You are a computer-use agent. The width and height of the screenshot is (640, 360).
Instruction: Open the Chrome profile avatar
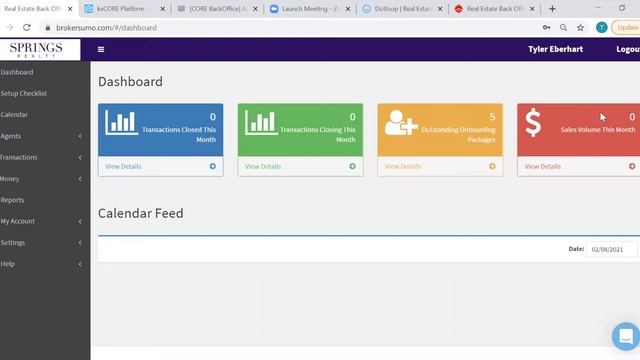pyautogui.click(x=602, y=28)
